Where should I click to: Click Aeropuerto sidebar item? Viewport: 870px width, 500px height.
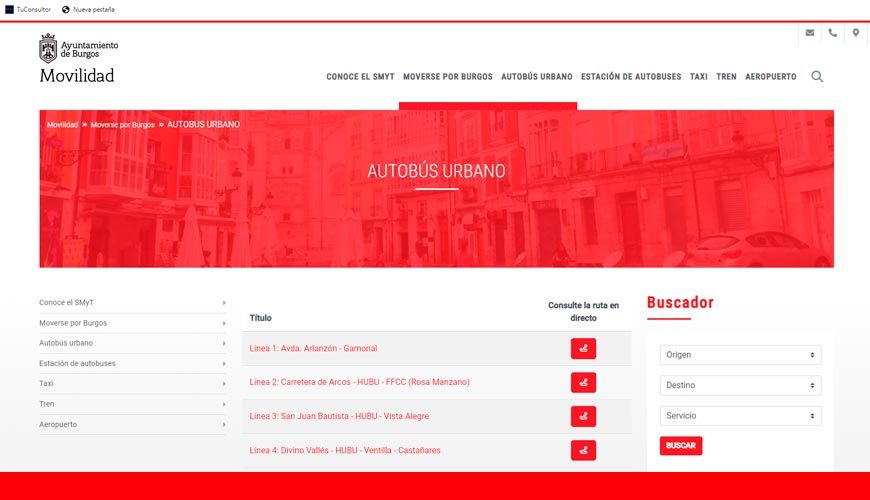tap(58, 425)
